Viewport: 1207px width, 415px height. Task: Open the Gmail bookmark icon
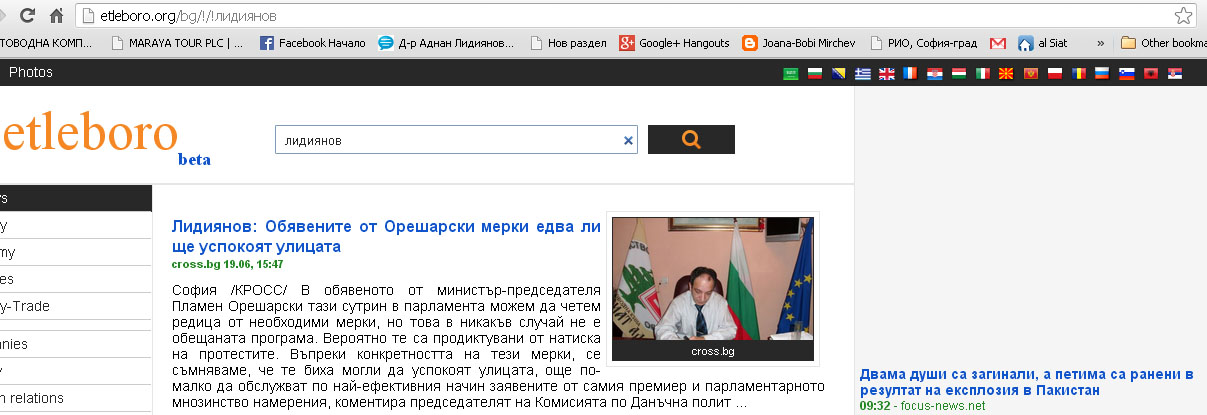(997, 43)
